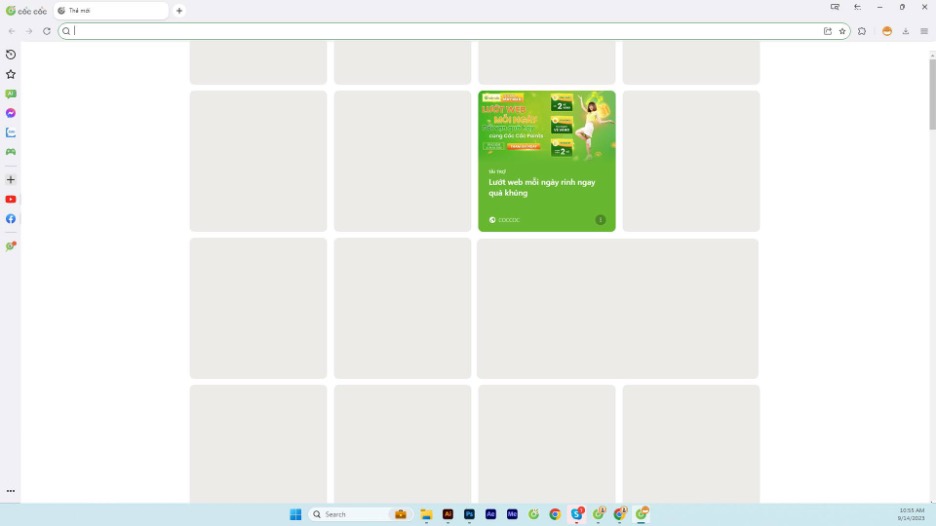The width and height of the screenshot is (936, 526).
Task: Click the orange profile avatar icon
Action: 887,31
